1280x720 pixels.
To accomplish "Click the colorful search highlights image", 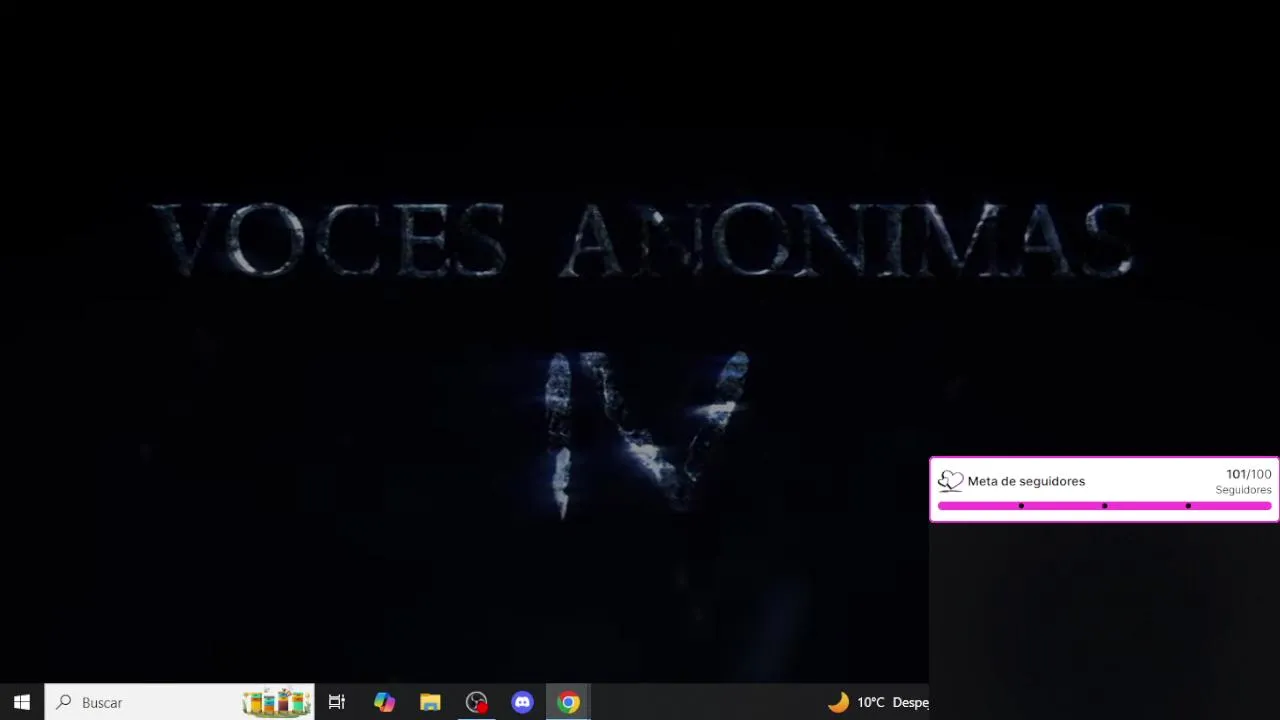I will 277,702.
